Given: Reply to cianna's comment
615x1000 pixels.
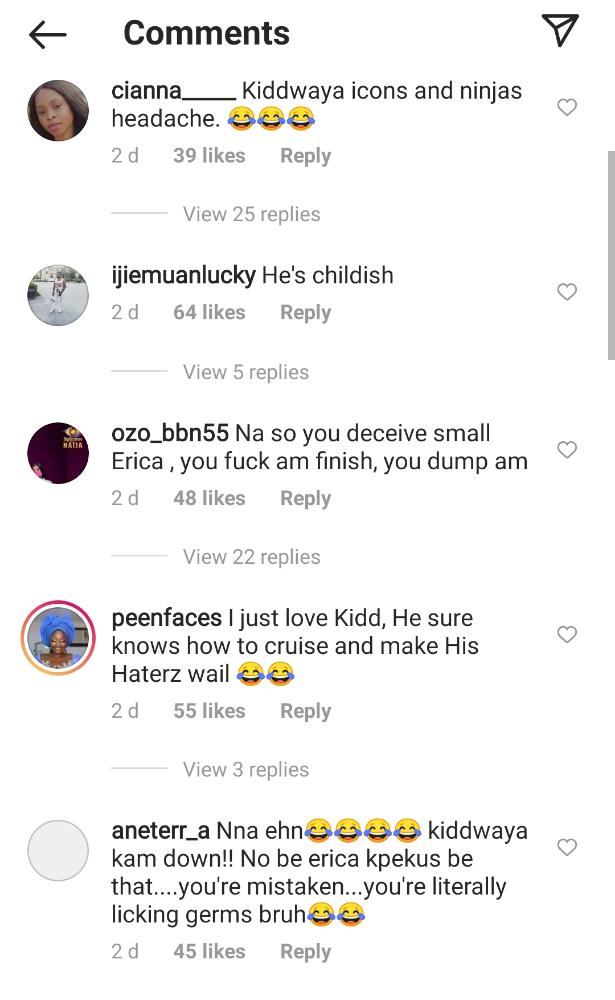Looking at the screenshot, I should (305, 156).
